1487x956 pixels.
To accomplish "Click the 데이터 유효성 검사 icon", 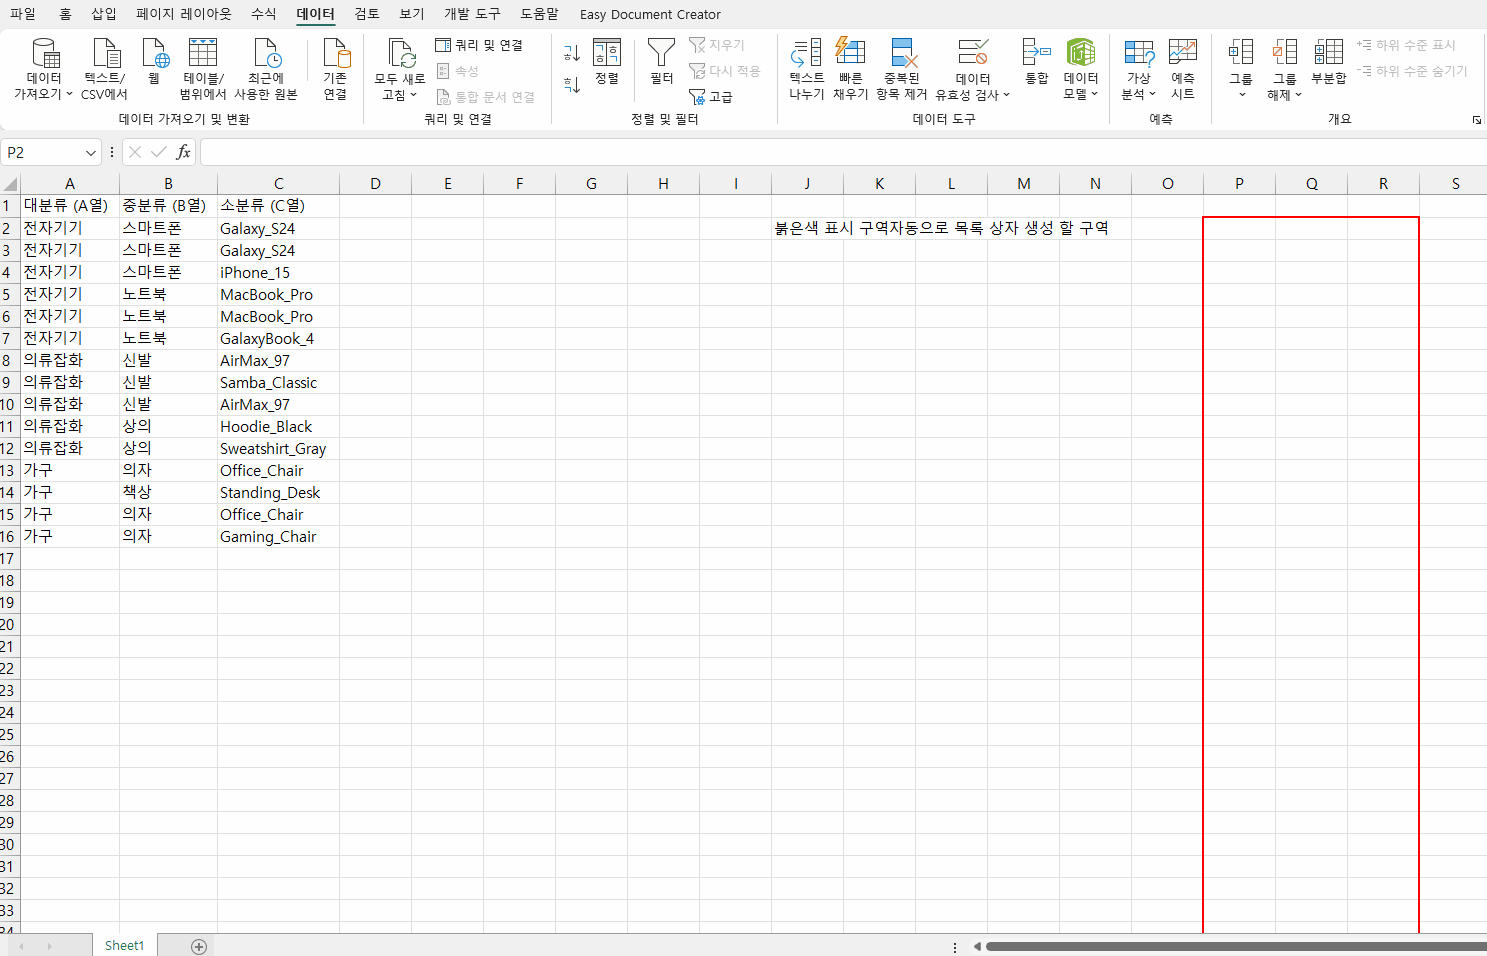I will pos(972,53).
